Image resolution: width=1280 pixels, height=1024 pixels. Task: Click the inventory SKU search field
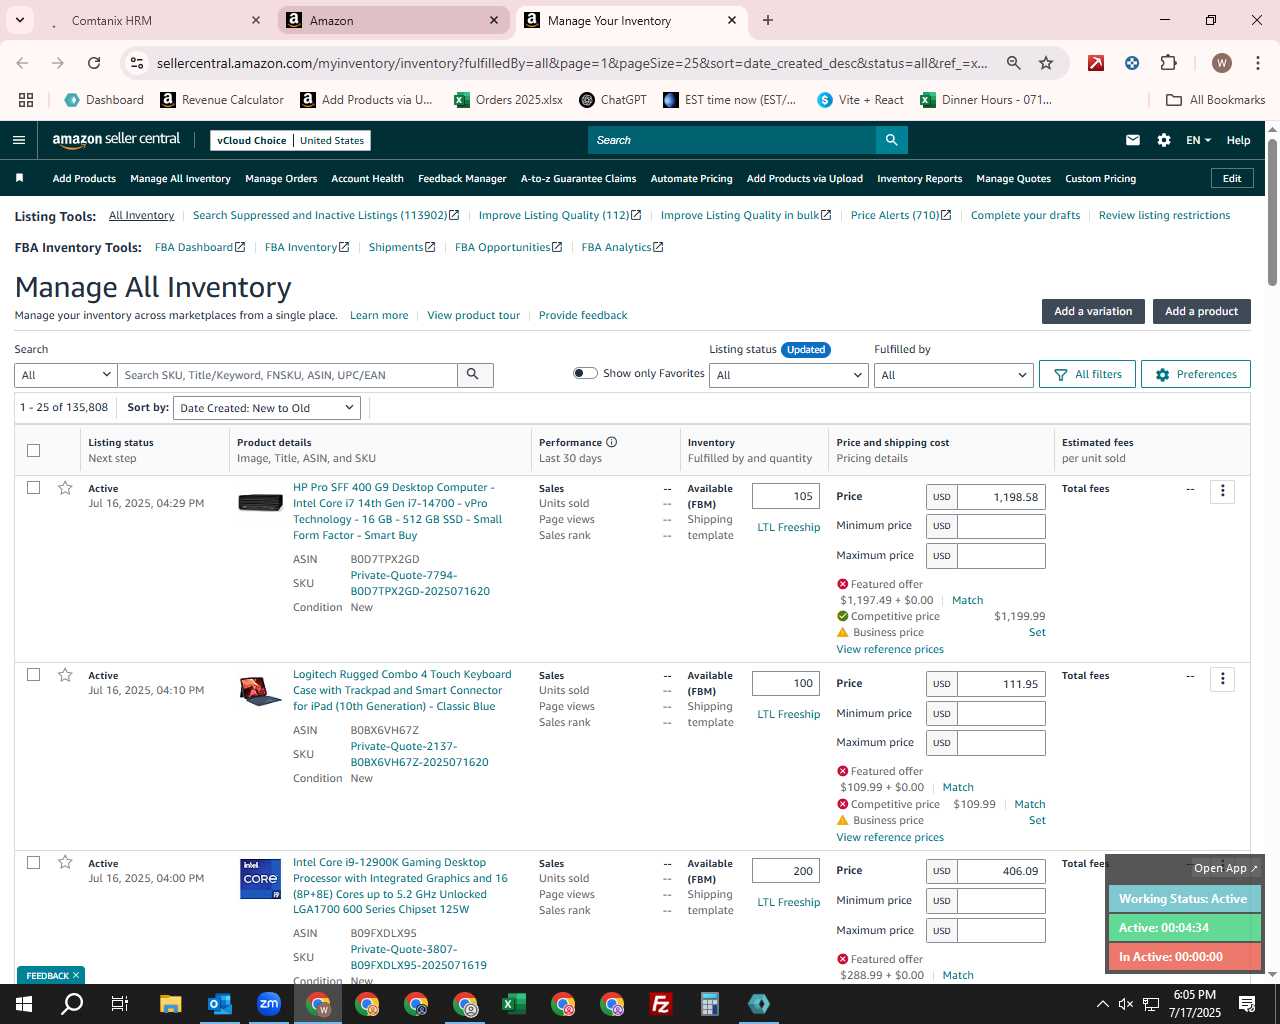(287, 375)
